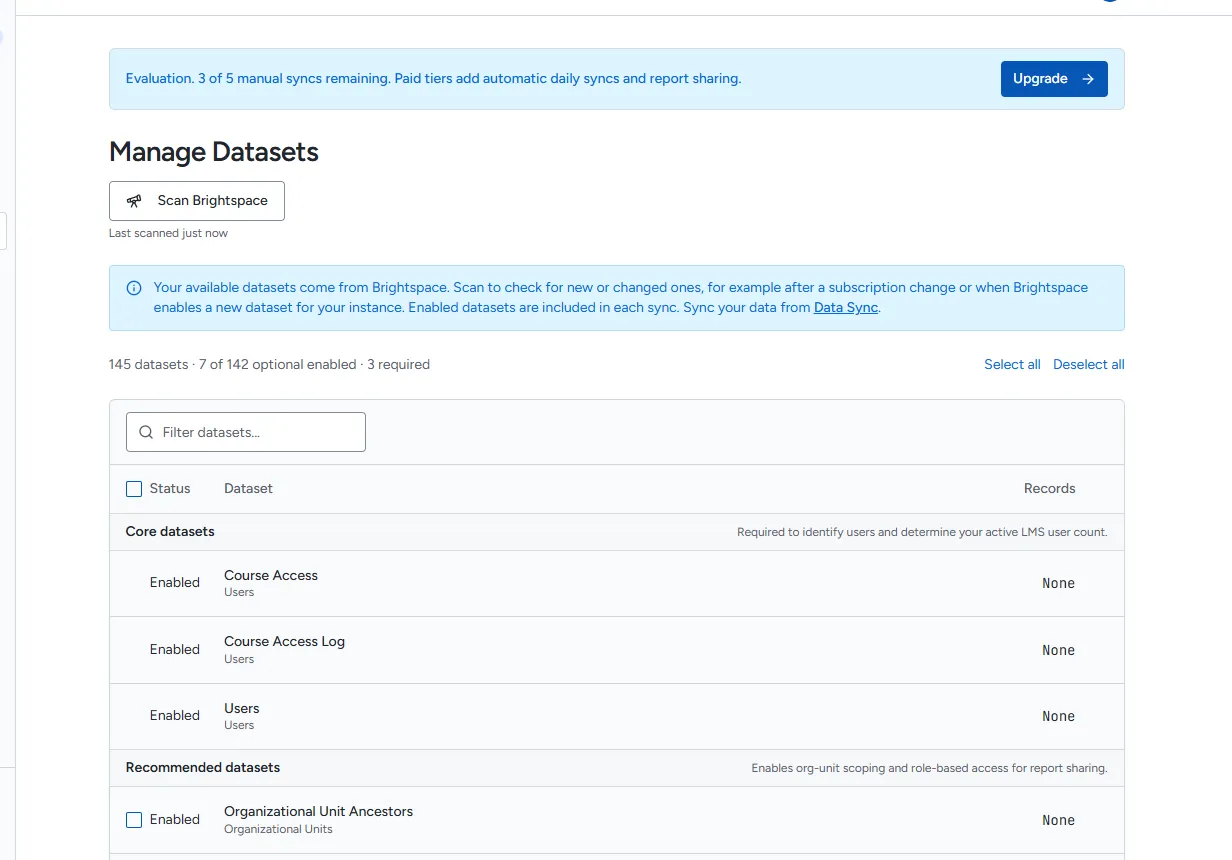
Task: Select the Course Access Log dataset row
Action: [x=617, y=650]
